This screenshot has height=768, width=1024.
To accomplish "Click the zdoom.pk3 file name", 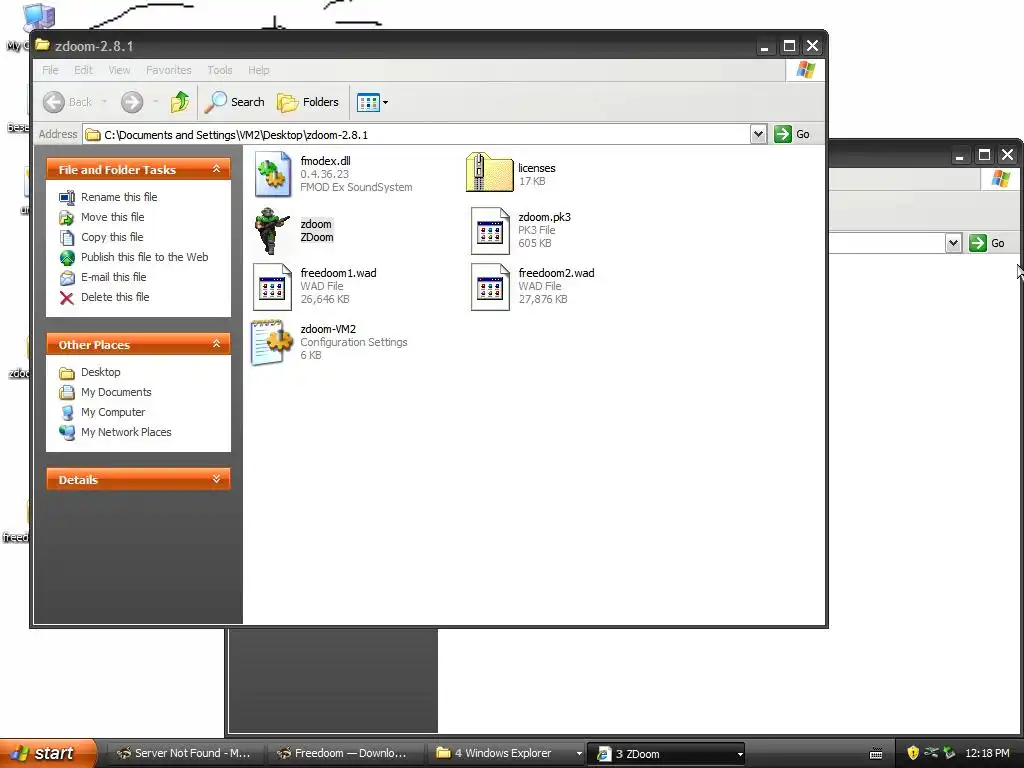I will point(545,217).
